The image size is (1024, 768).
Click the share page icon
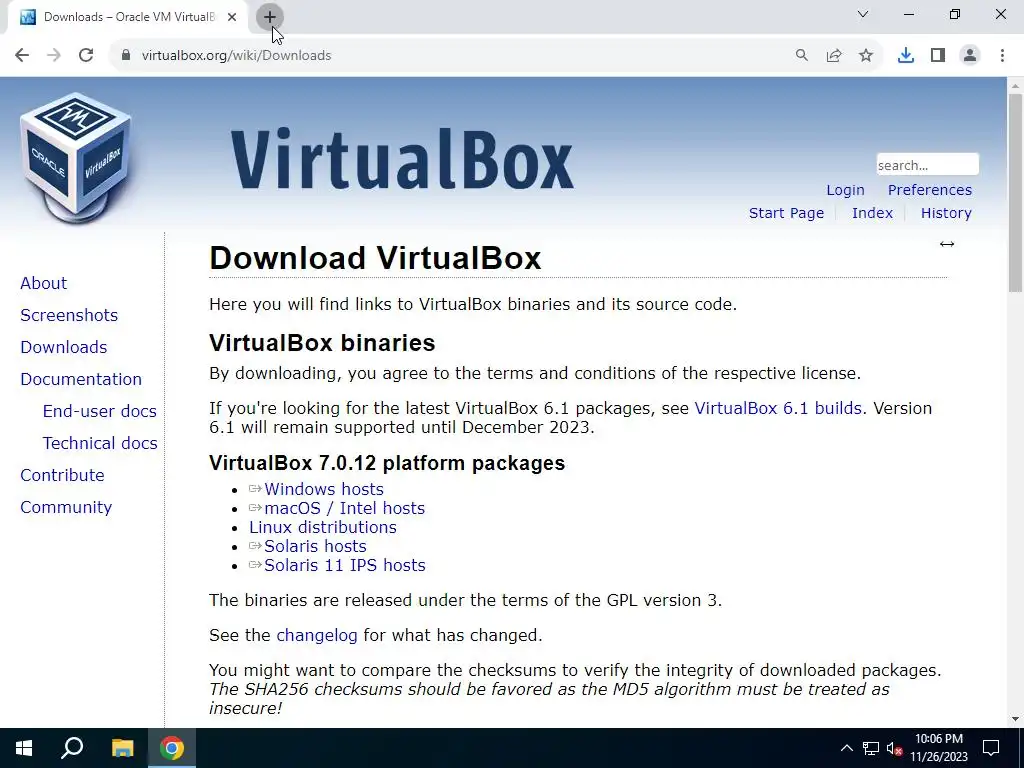pos(834,56)
